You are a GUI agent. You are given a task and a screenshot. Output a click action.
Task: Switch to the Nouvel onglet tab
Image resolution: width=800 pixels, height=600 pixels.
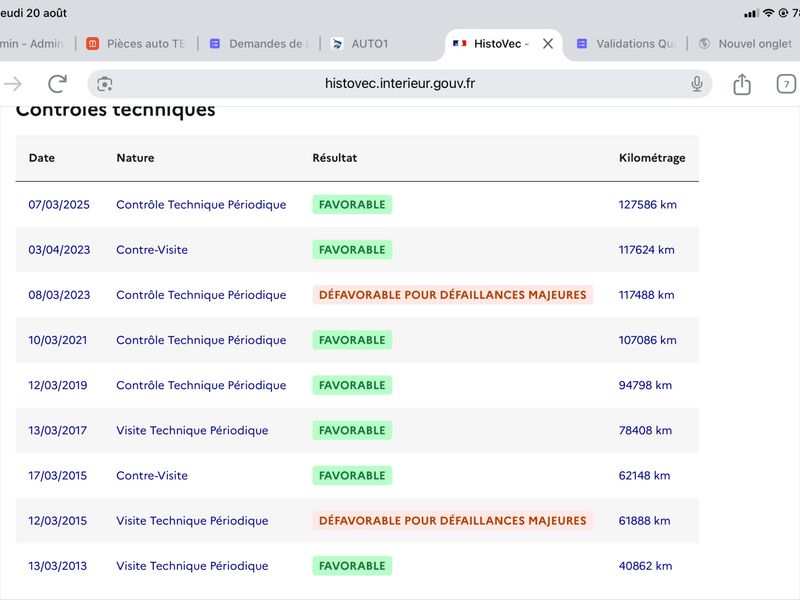[745, 44]
